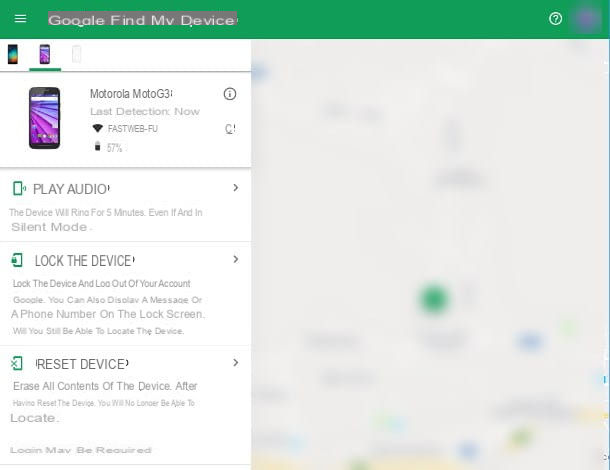Image resolution: width=610 pixels, height=470 pixels.
Task: Click 'Erase All Contents Of The Device' text
Action: [93, 386]
